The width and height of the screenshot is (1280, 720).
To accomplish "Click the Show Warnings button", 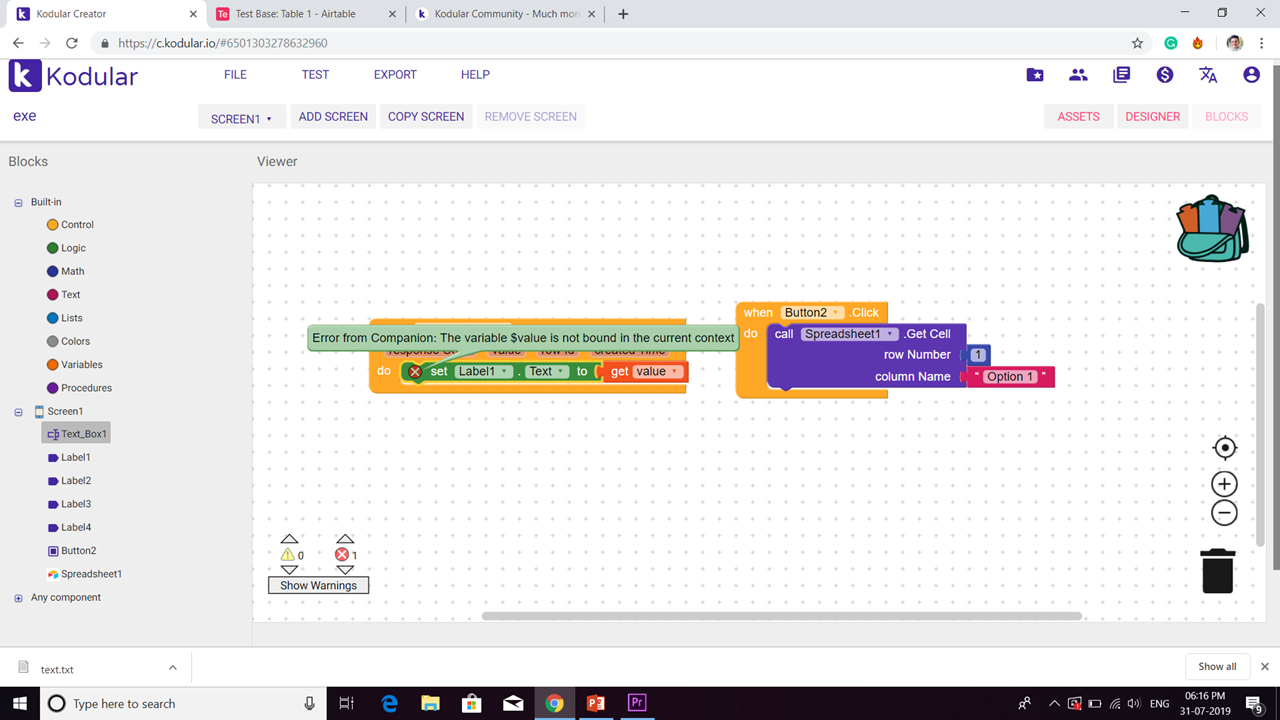I will (x=318, y=585).
